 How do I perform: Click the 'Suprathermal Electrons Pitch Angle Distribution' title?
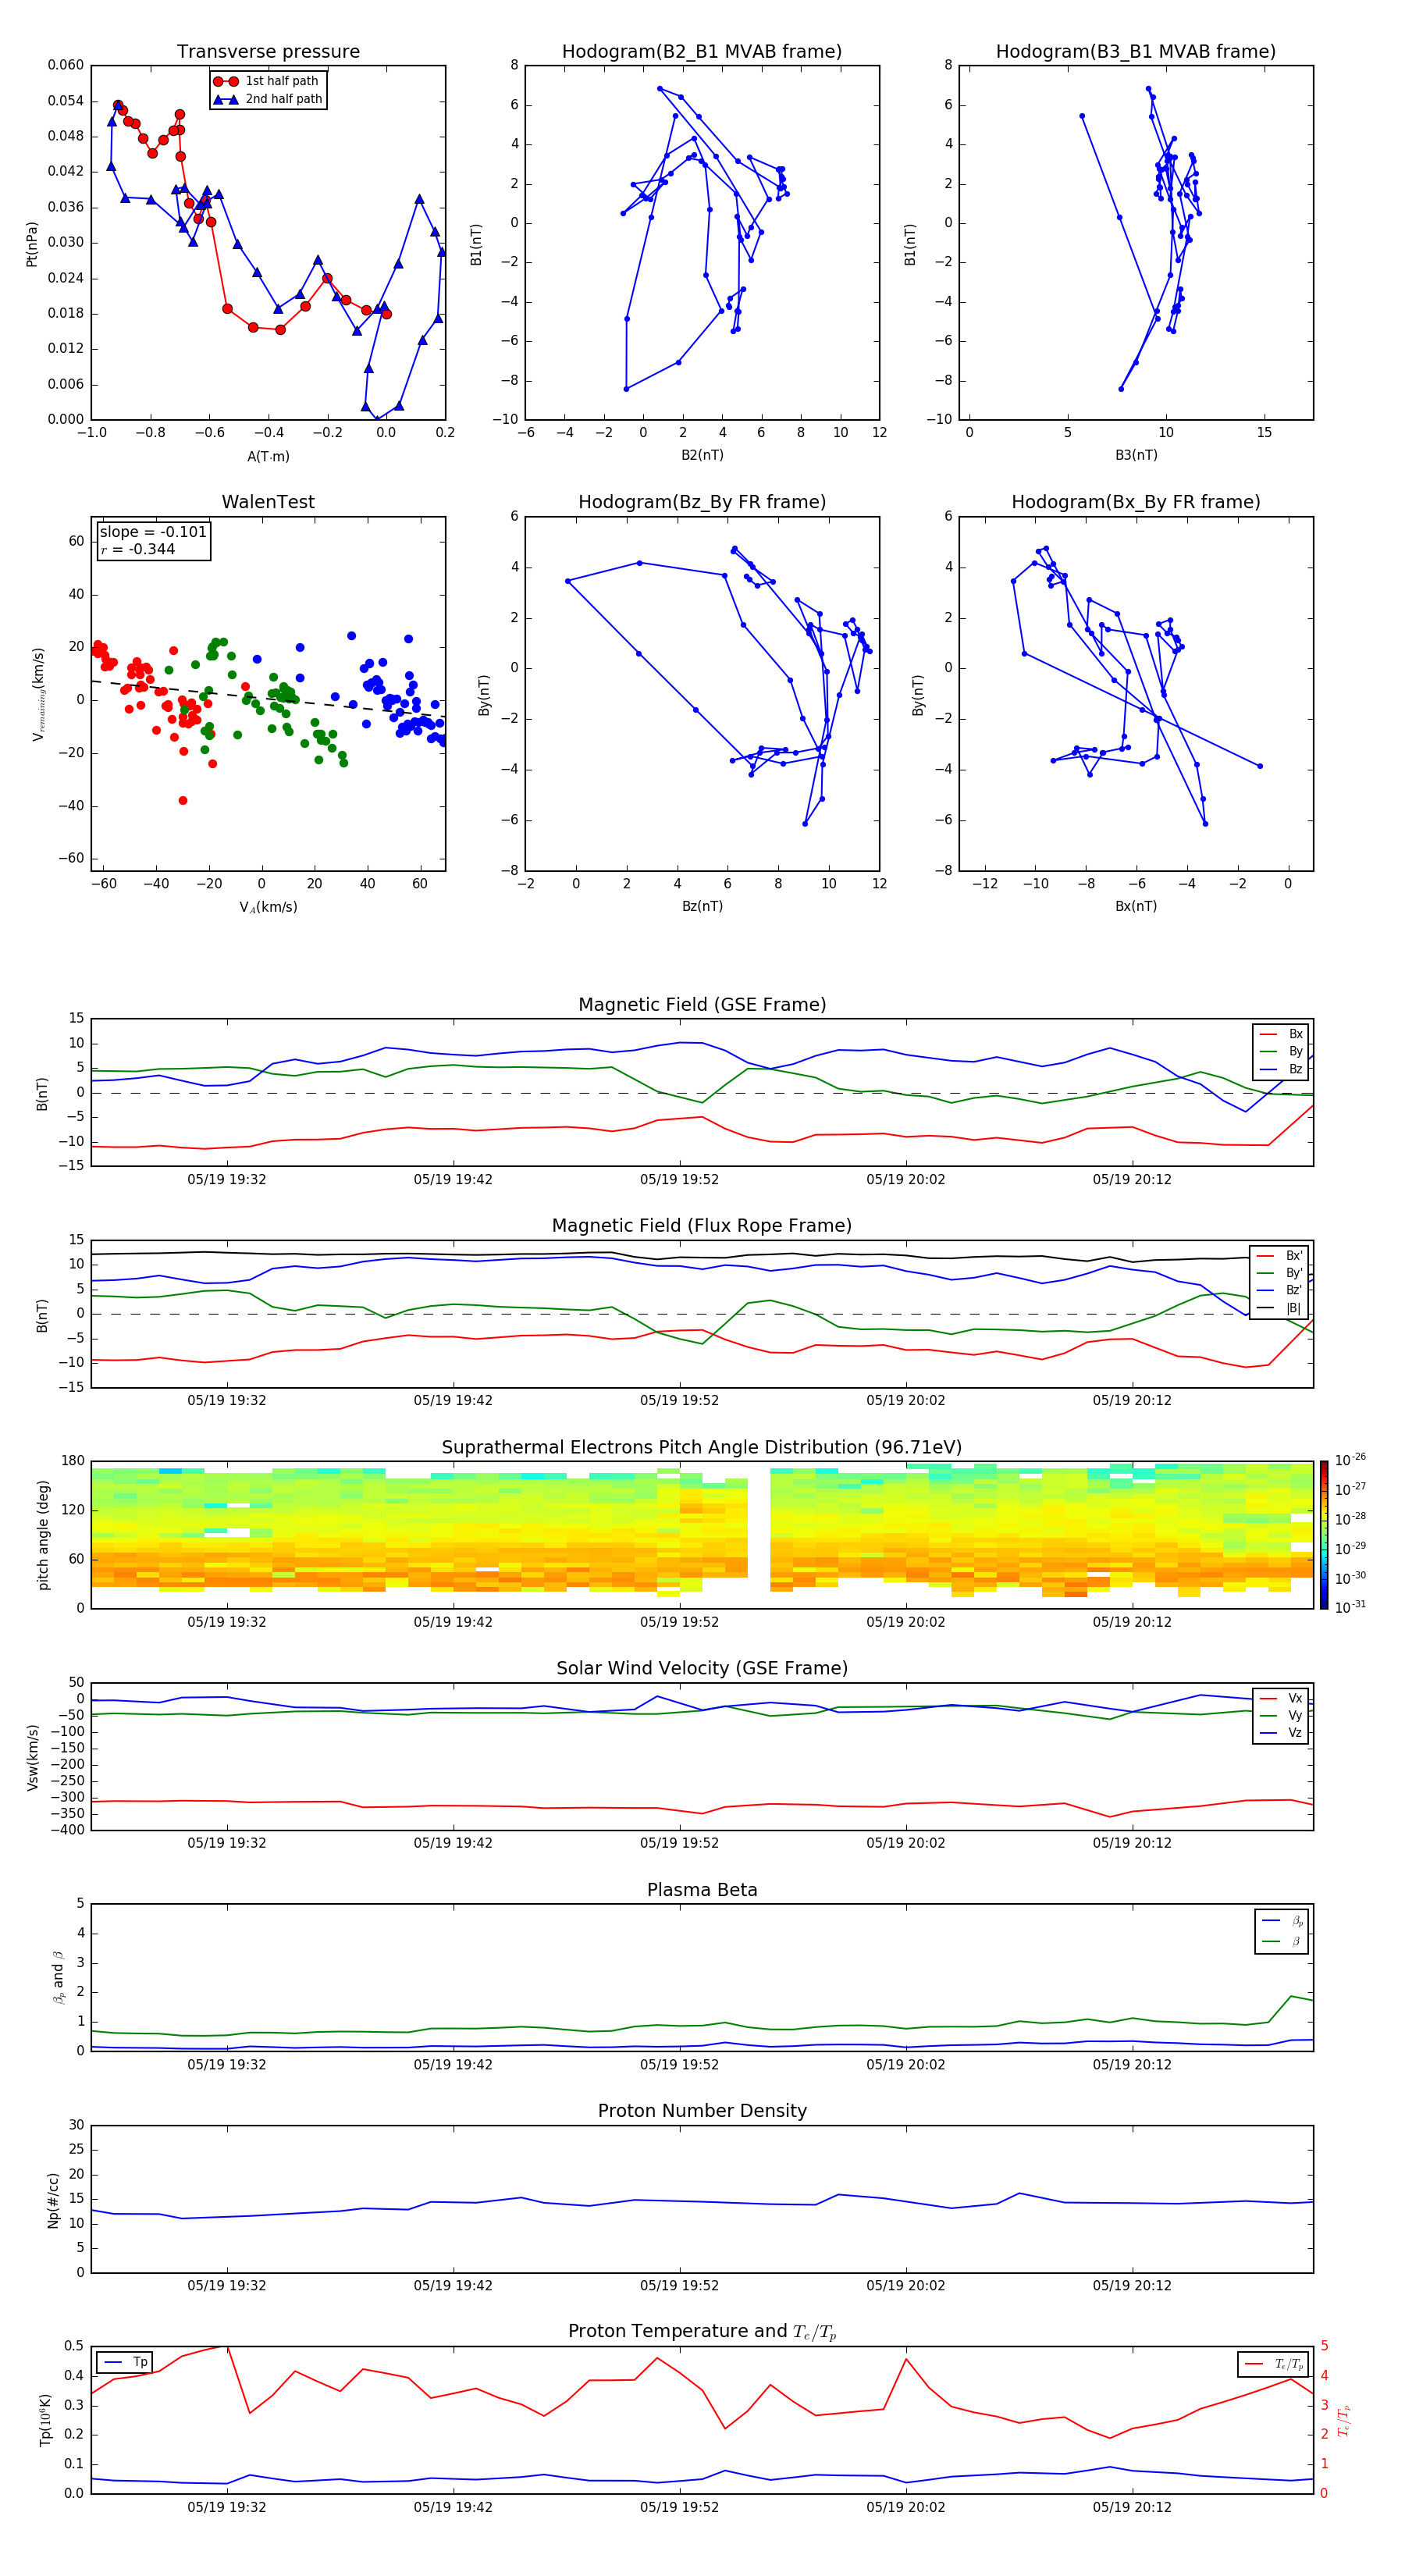tap(702, 1447)
